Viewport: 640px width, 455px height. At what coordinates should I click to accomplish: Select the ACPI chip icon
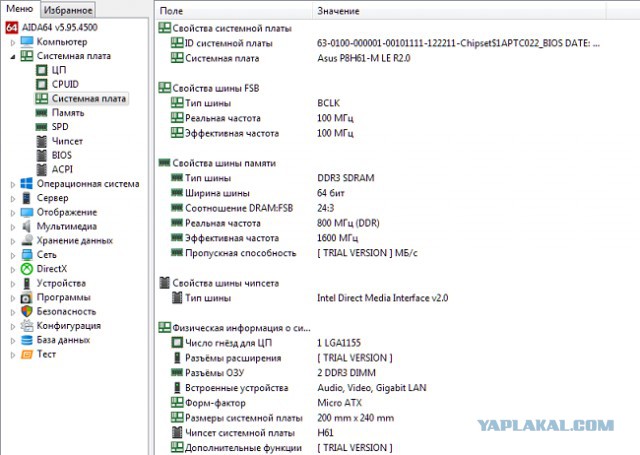[x=42, y=169]
